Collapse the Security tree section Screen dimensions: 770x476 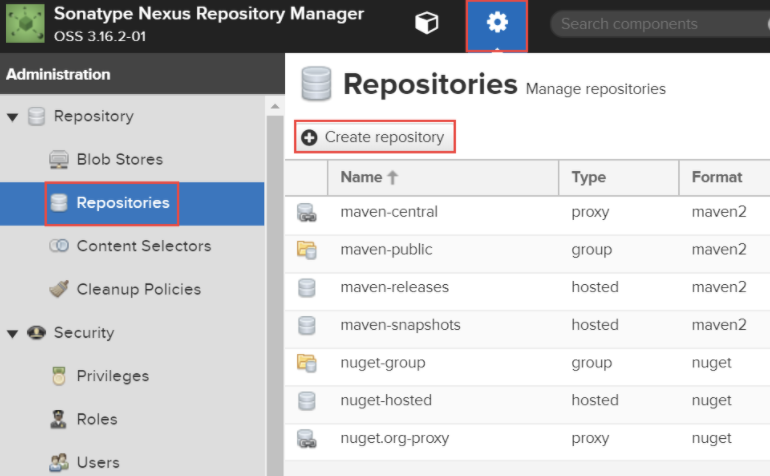13,334
